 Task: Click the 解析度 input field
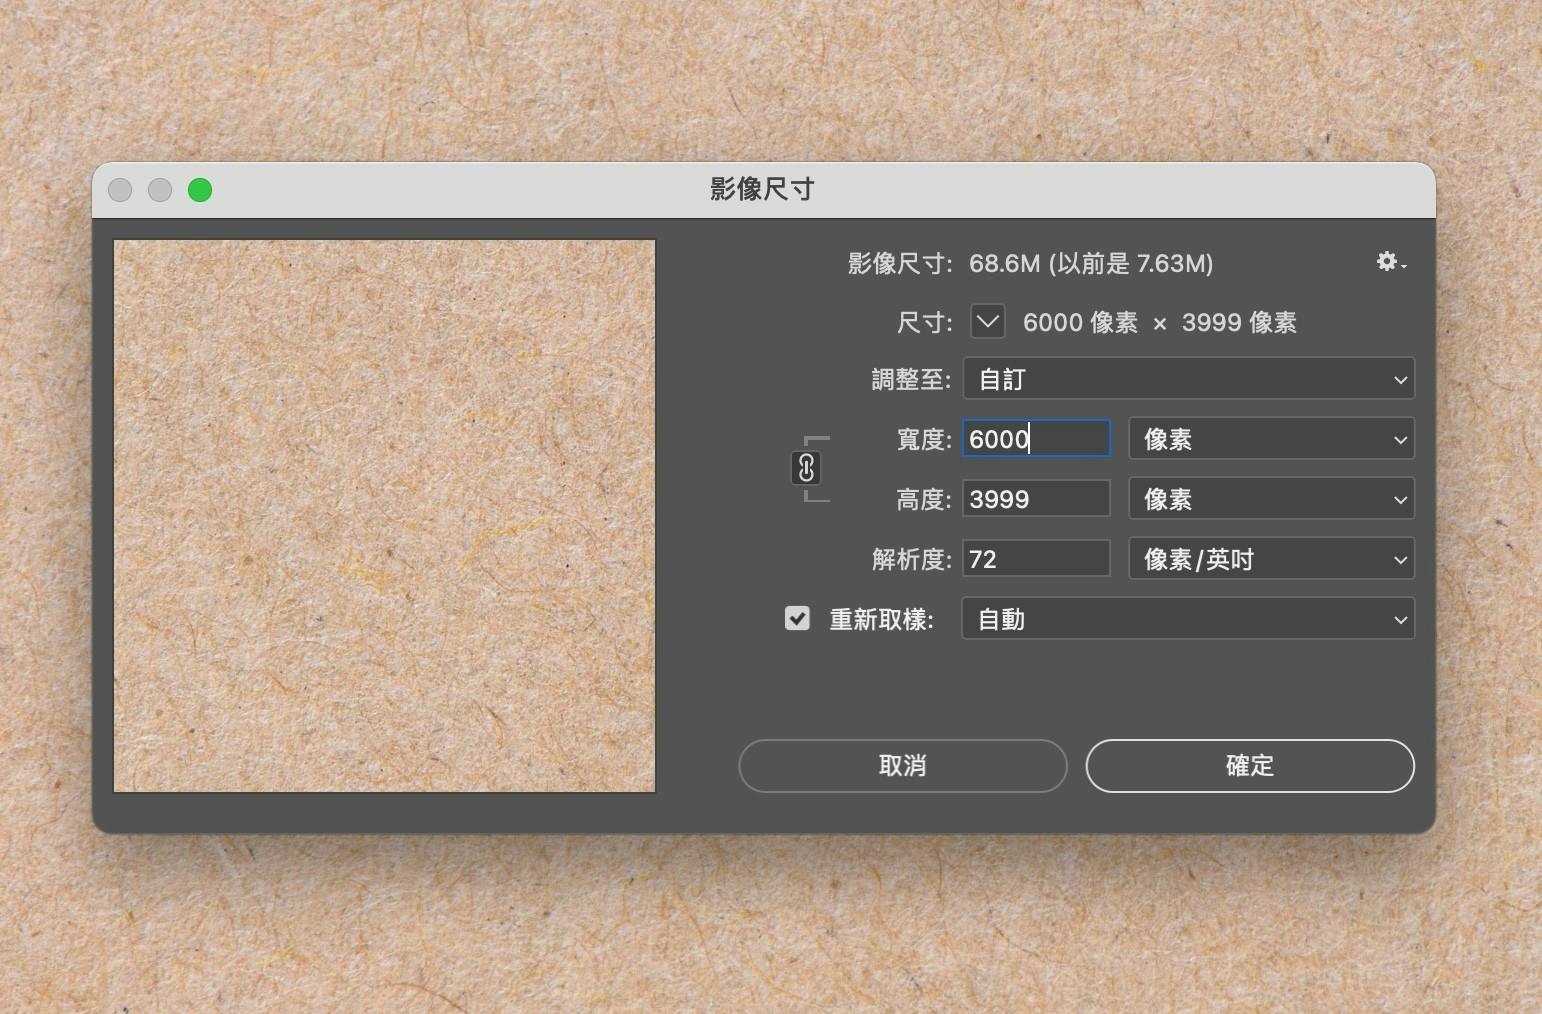(1036, 559)
